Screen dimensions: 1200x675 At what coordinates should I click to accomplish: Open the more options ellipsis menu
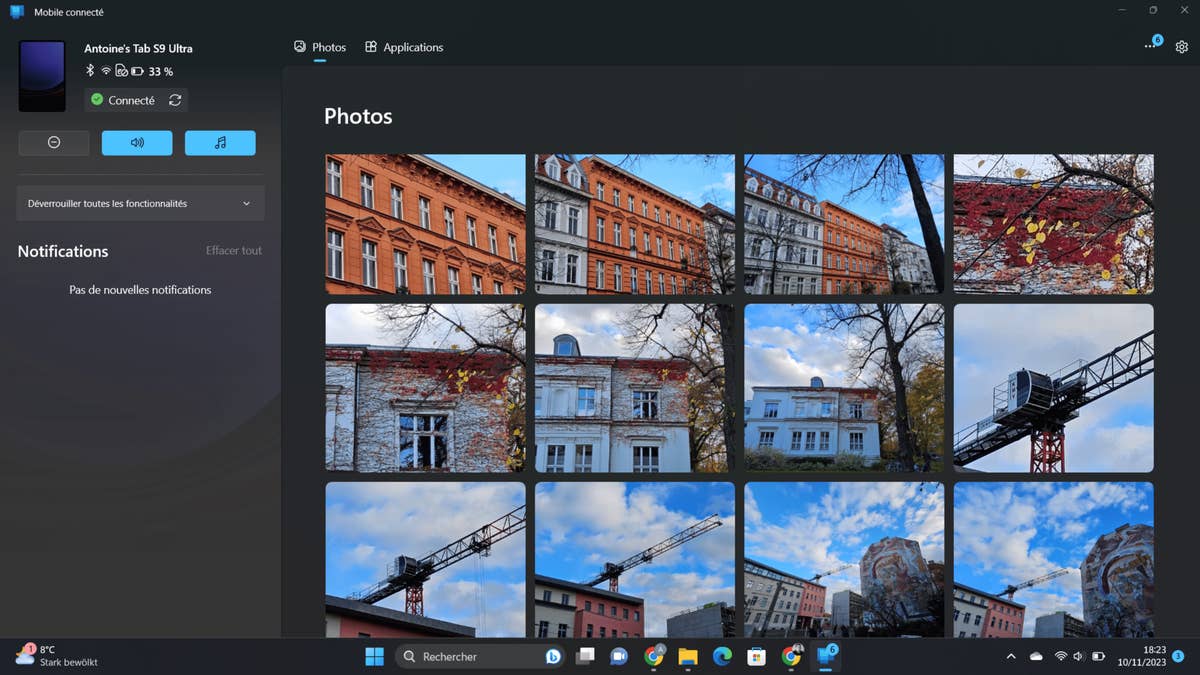1150,47
